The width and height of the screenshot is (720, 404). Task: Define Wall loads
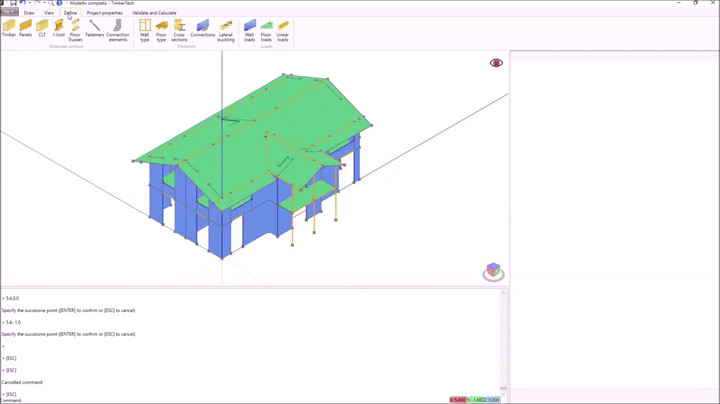(x=250, y=30)
